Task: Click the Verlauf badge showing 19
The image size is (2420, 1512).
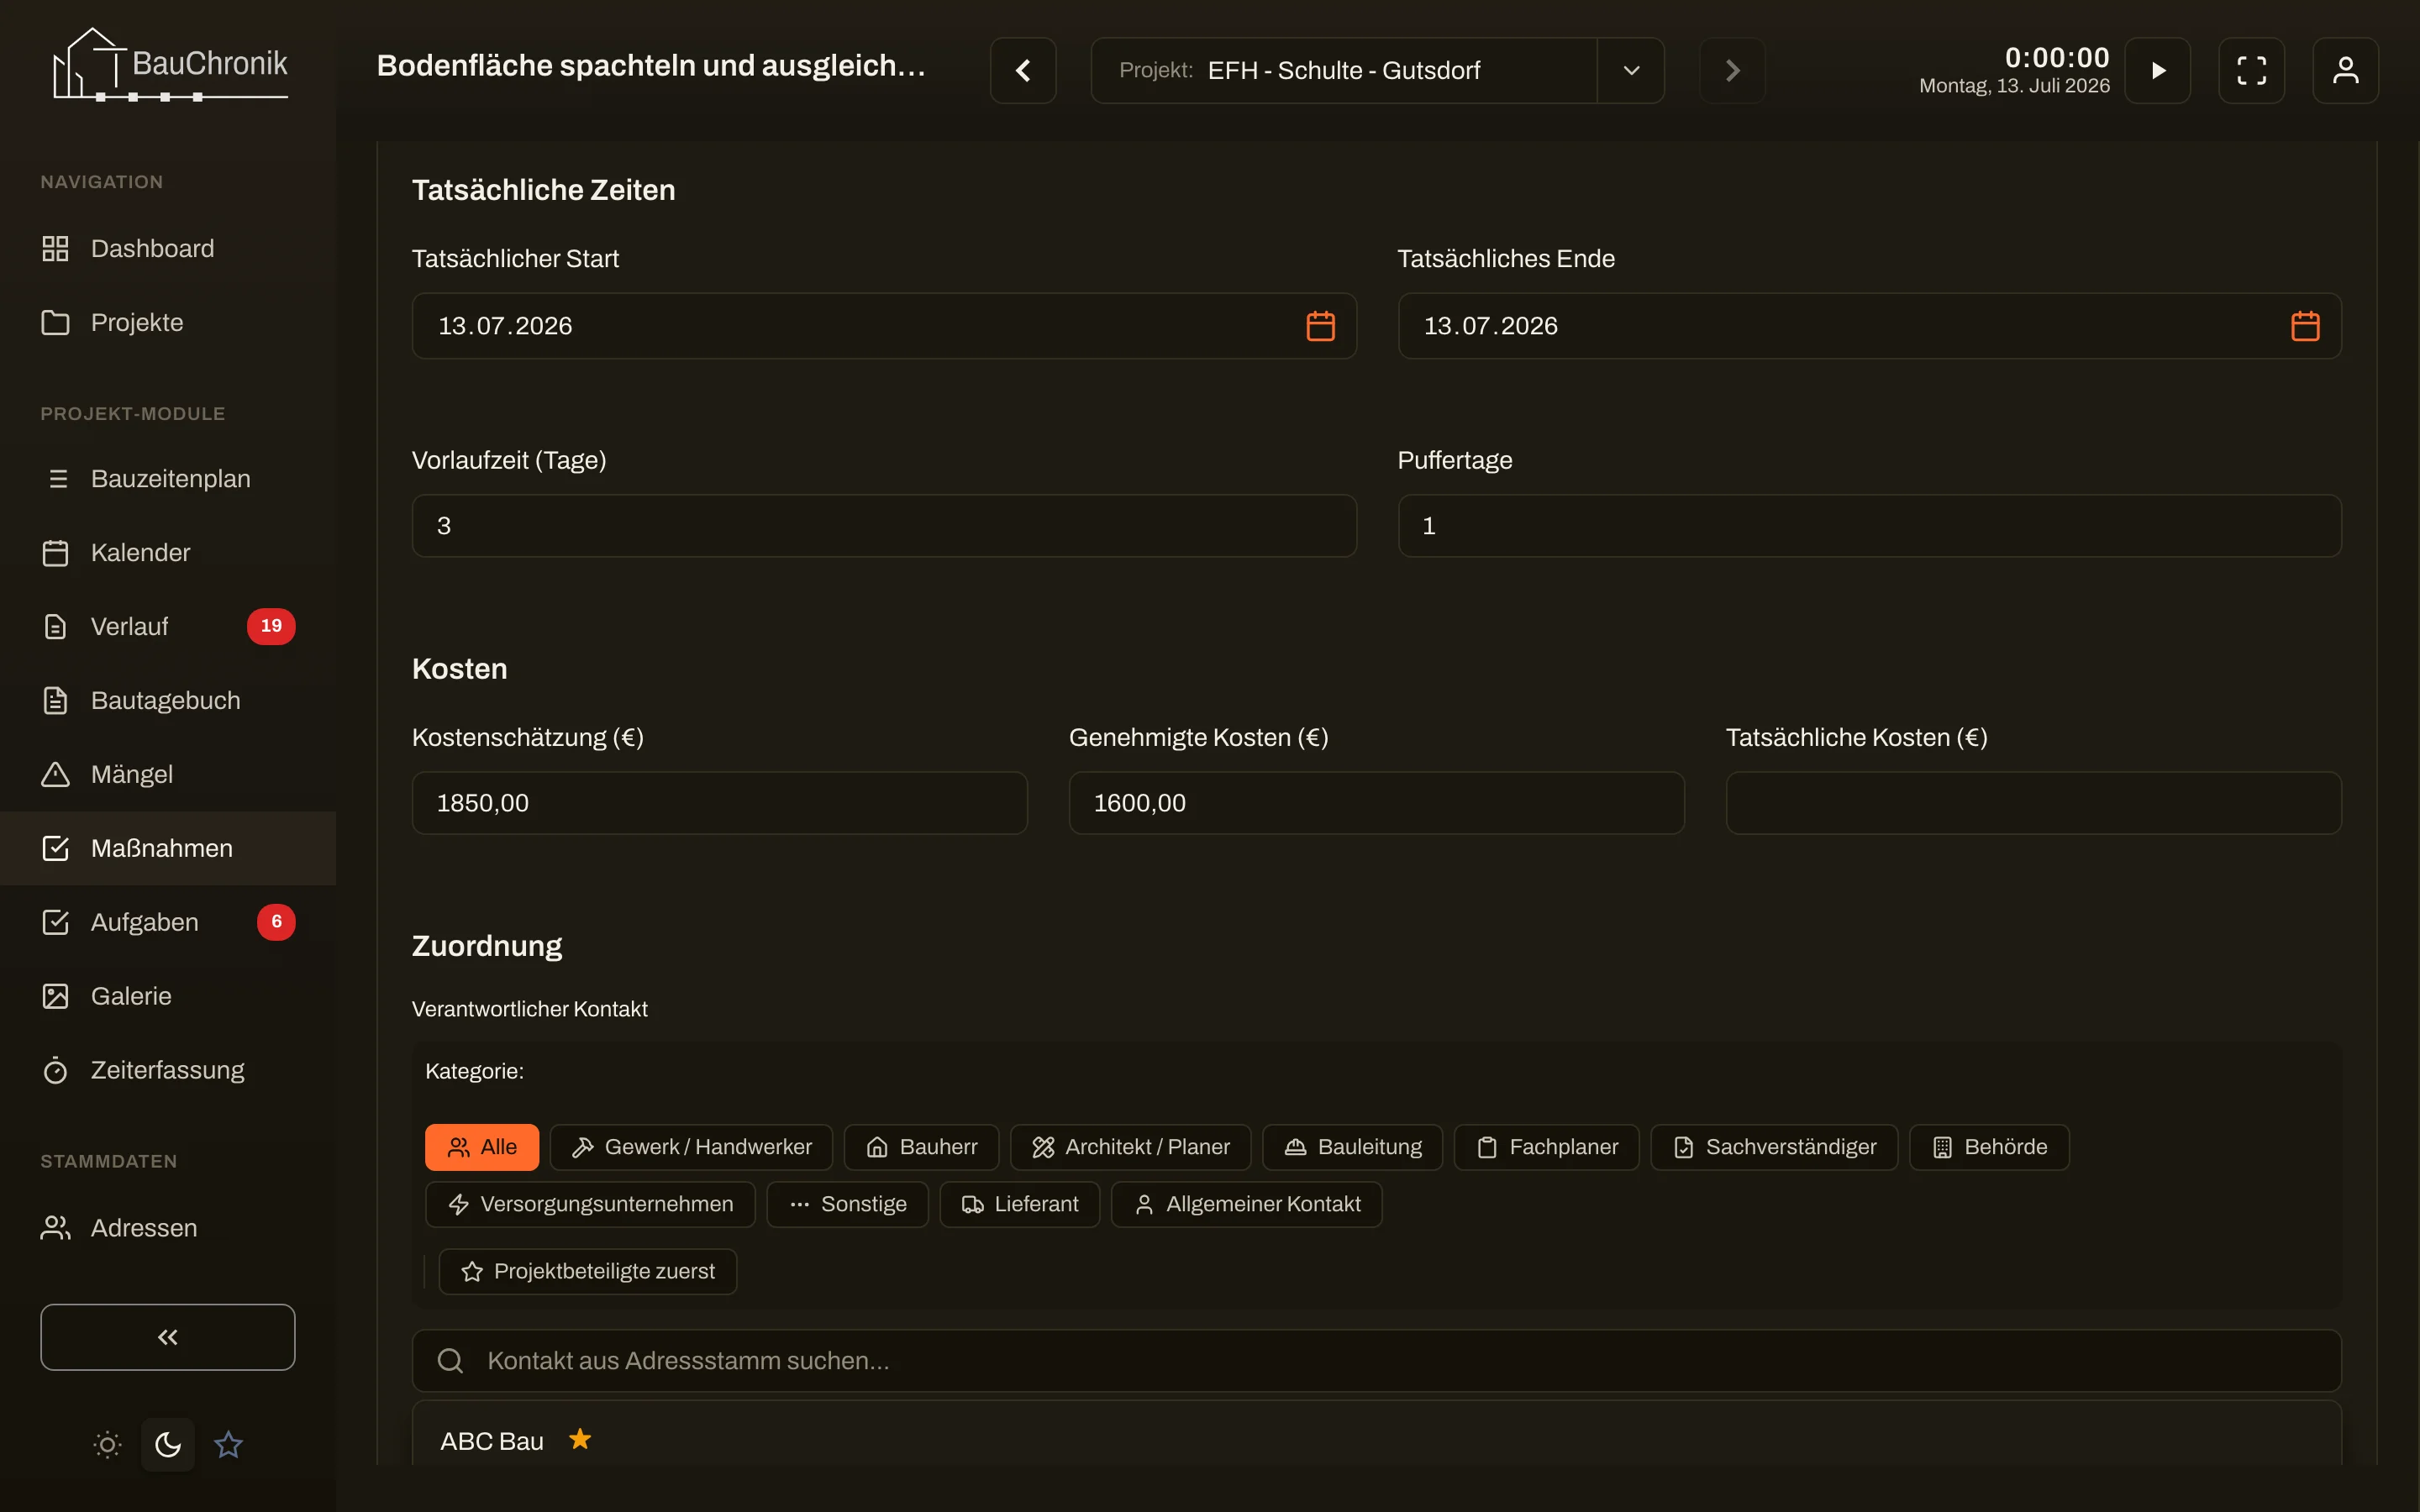Action: pos(271,626)
